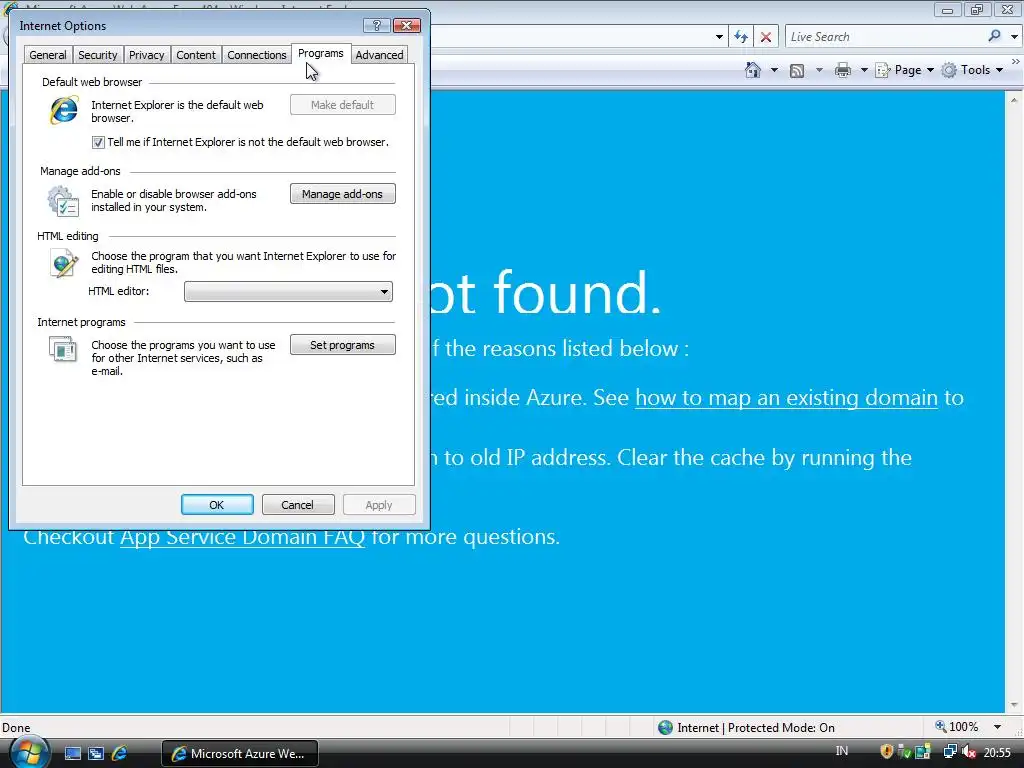1024x768 pixels.
Task: Toggle 'Tell me if Internet Explorer is not default' checkbox
Action: click(x=98, y=142)
